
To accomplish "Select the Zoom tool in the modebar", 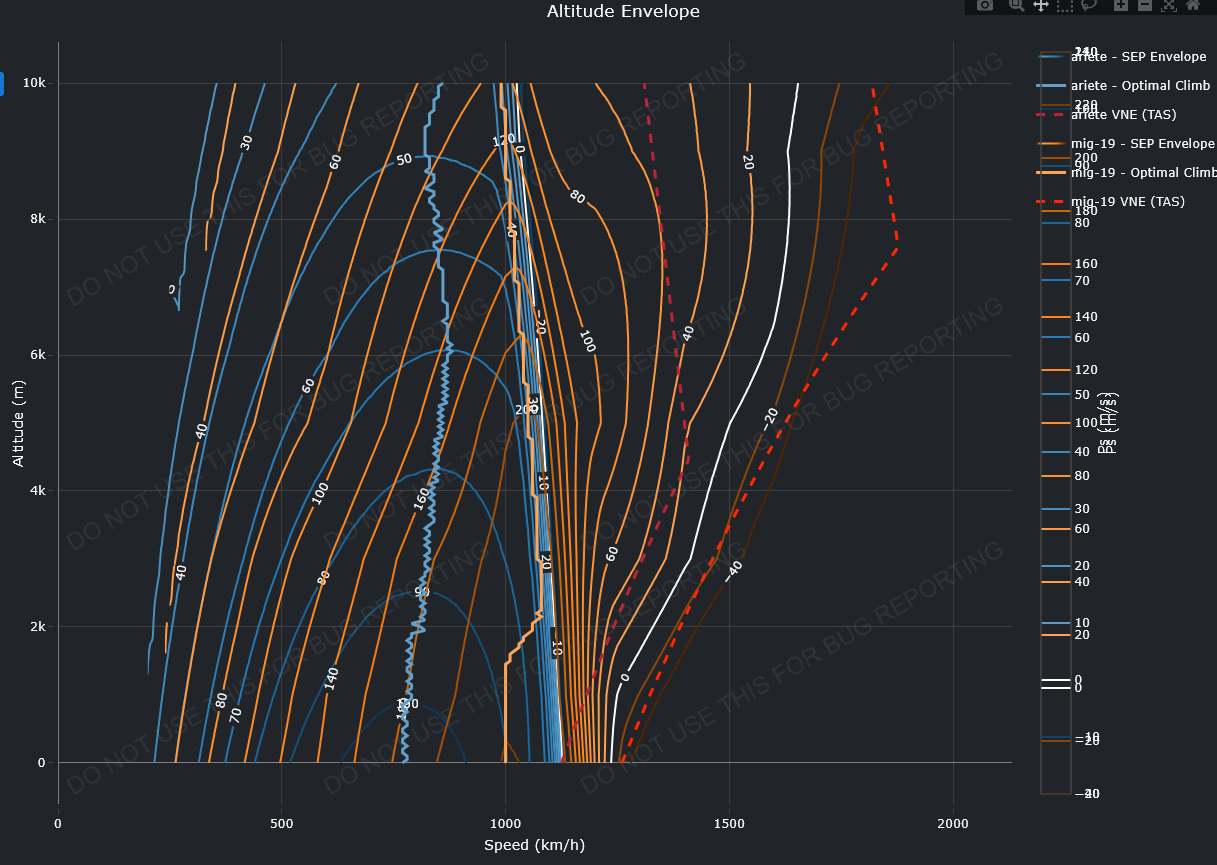I will 1016,5.
